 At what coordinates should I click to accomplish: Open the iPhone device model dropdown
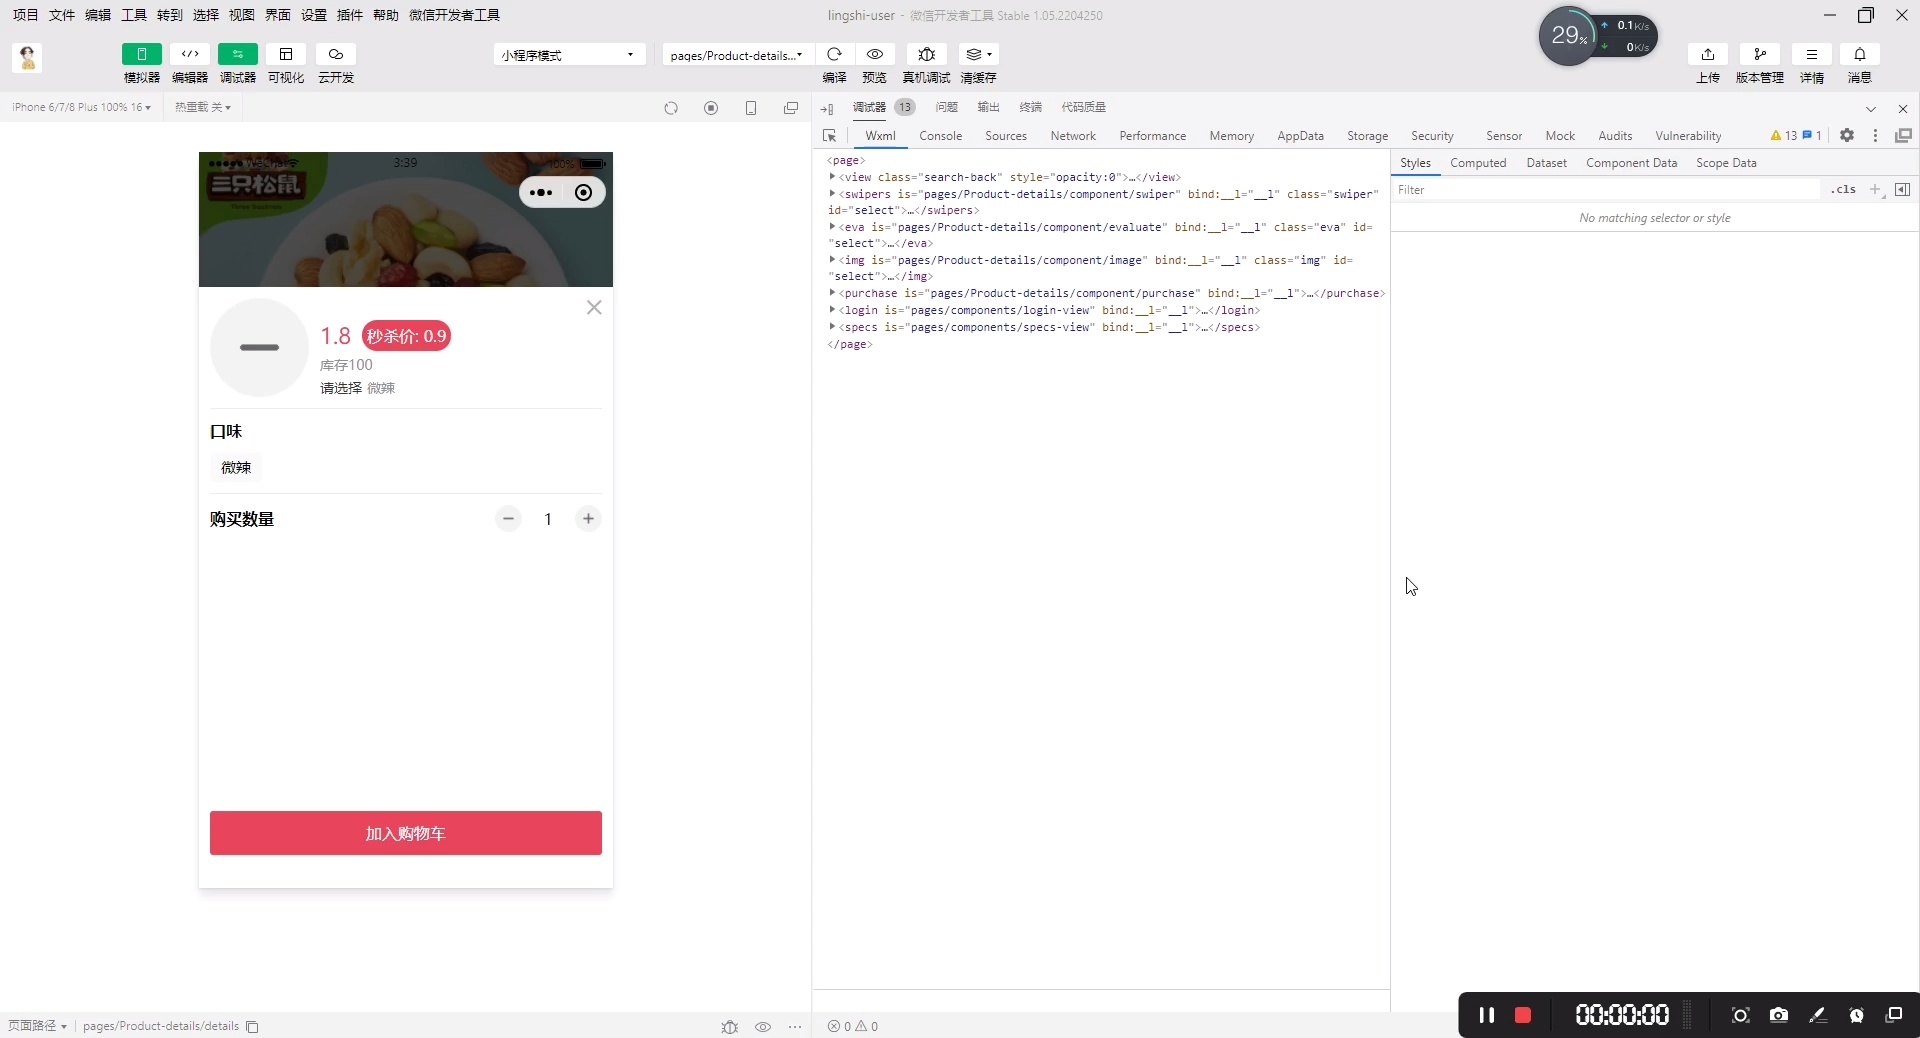point(82,107)
